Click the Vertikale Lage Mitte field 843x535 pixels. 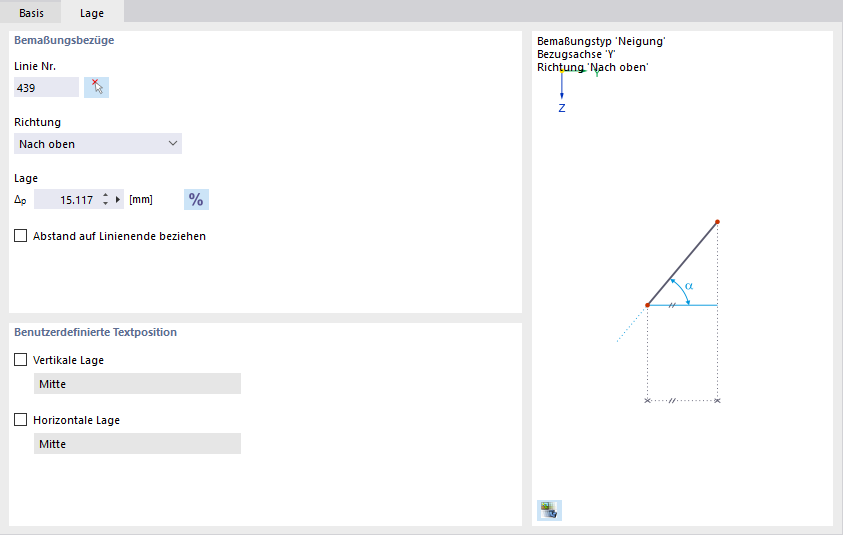pyautogui.click(x=137, y=384)
